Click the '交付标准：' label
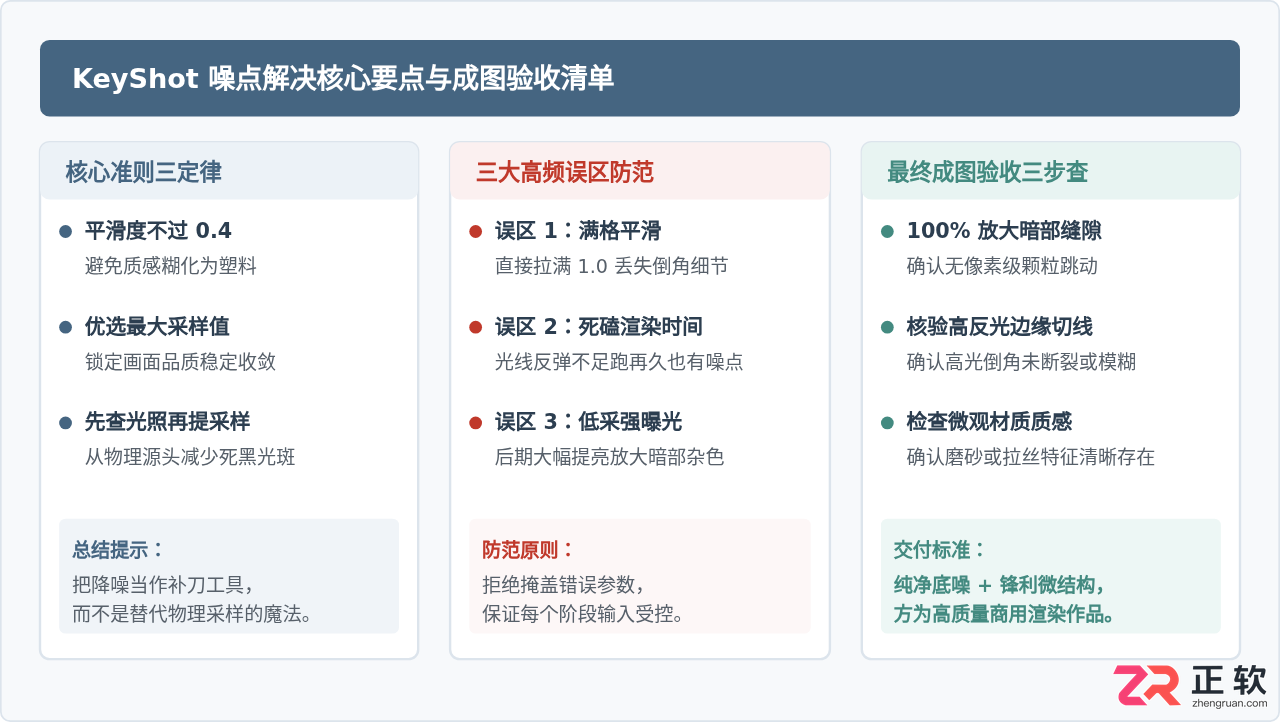The width and height of the screenshot is (1280, 722). coord(940,550)
